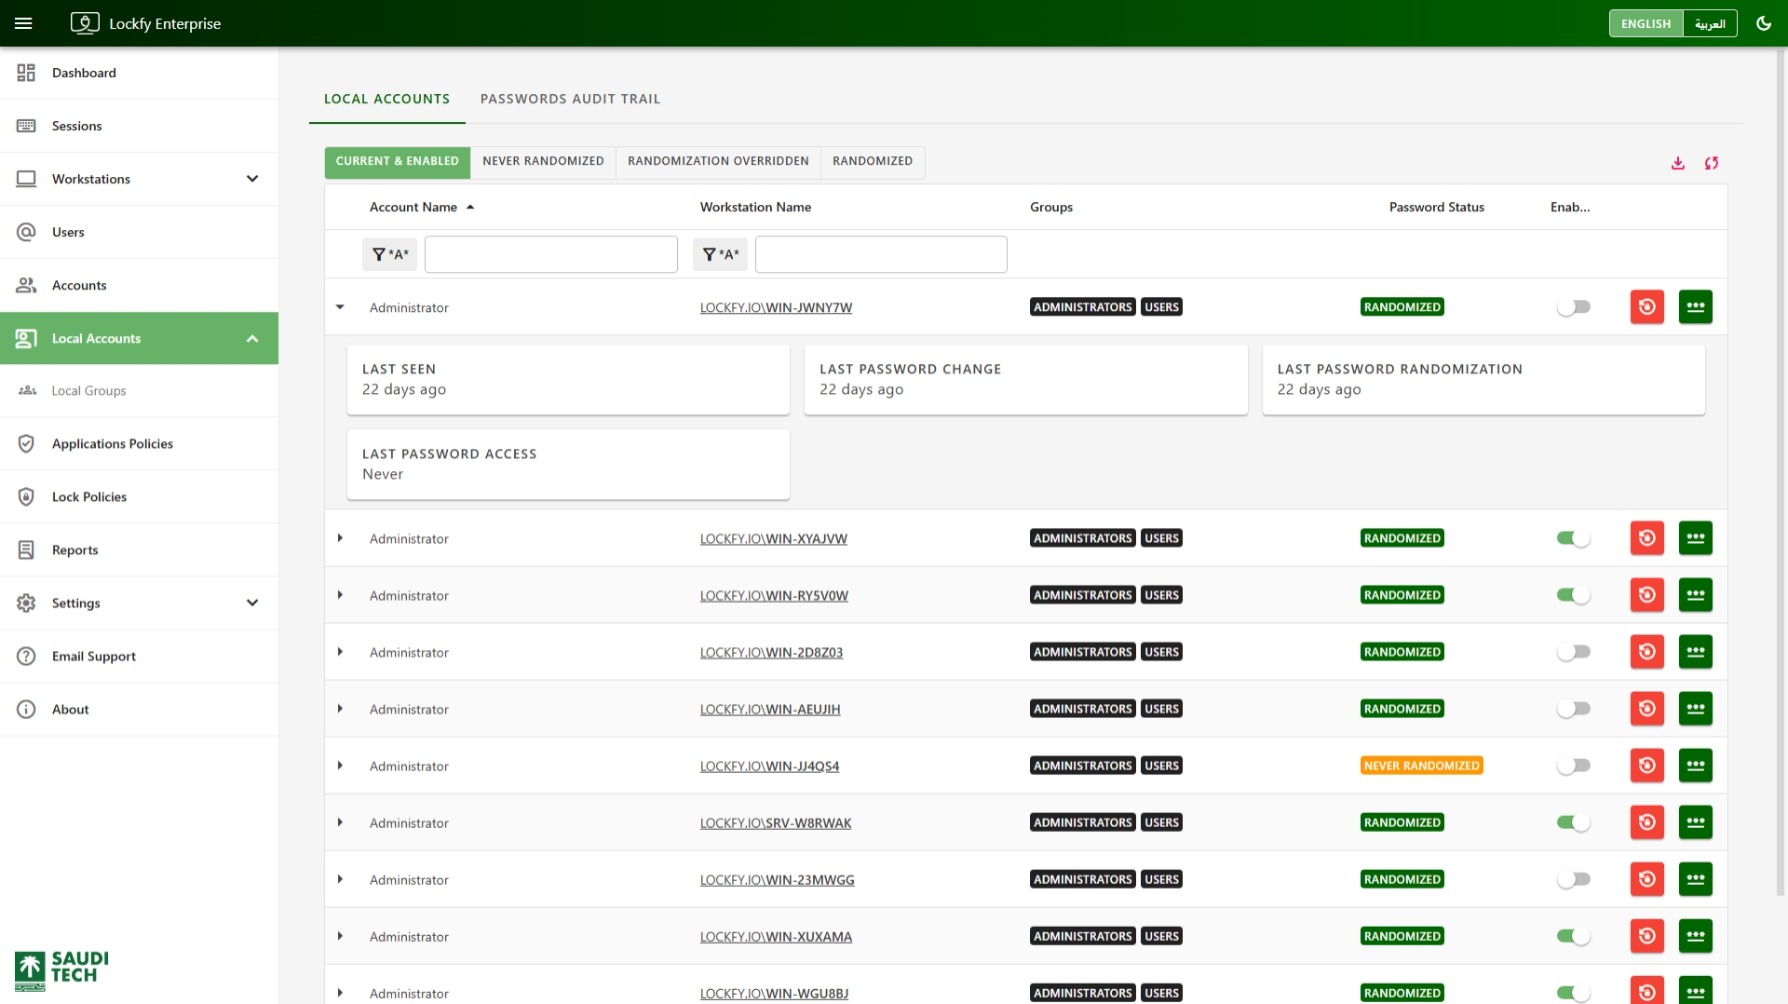
Task: Open workstation link LOCKFY.IO\SRV-W8RWAK
Action: pyautogui.click(x=776, y=824)
